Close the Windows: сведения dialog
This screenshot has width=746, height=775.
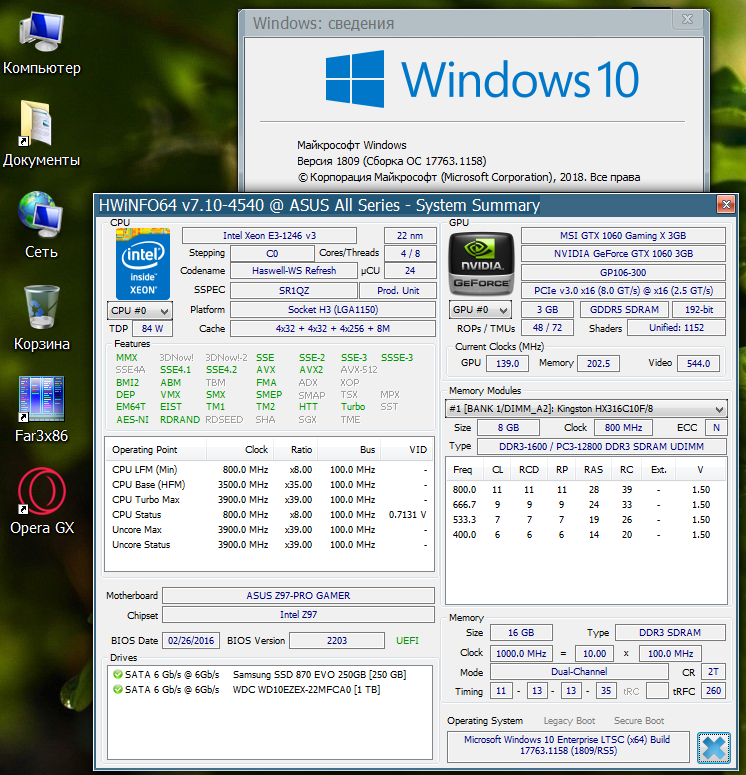coord(687,19)
